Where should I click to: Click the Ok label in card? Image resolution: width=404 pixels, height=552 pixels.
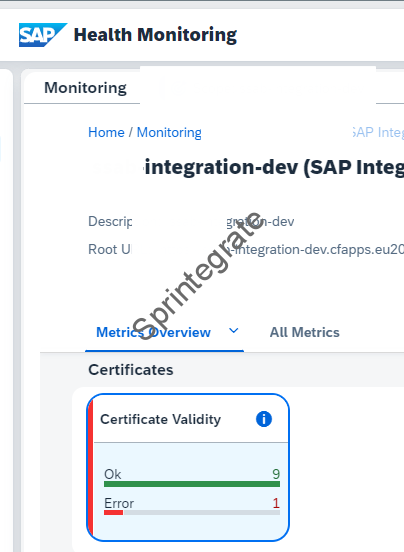point(113,474)
